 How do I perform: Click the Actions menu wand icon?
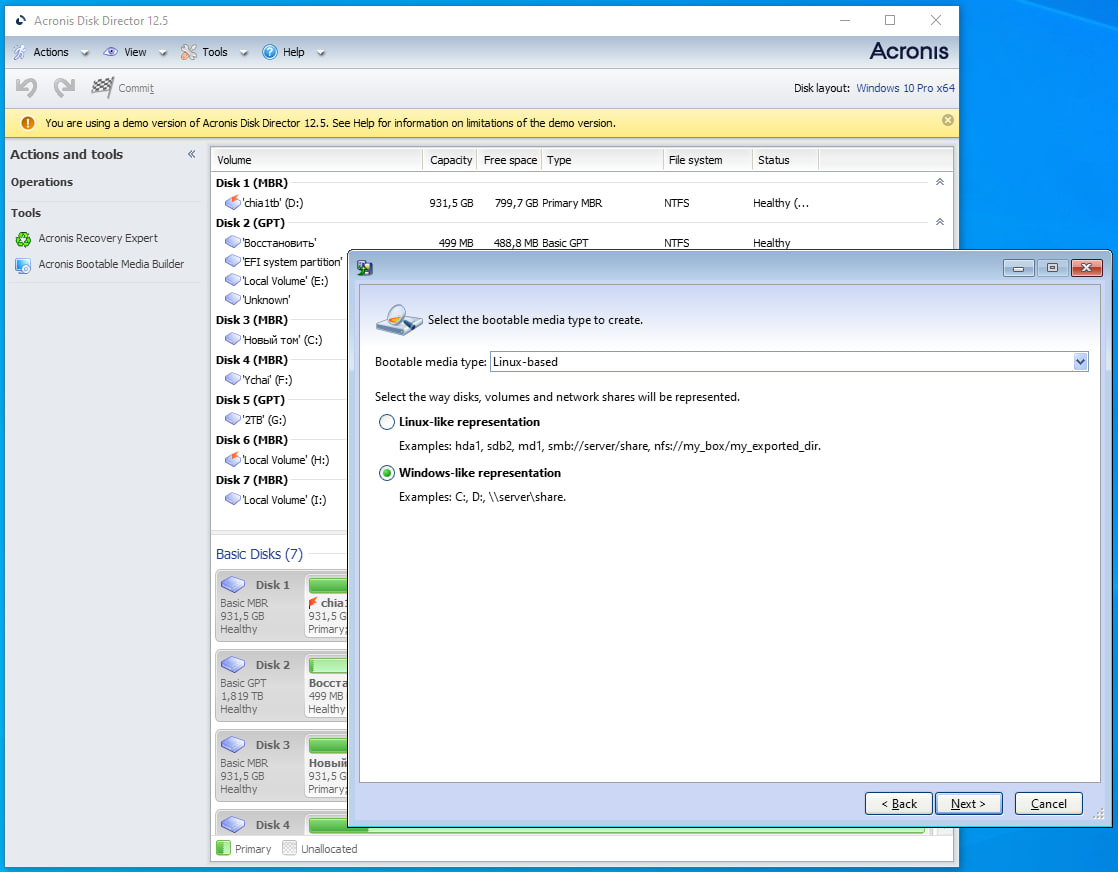20,52
